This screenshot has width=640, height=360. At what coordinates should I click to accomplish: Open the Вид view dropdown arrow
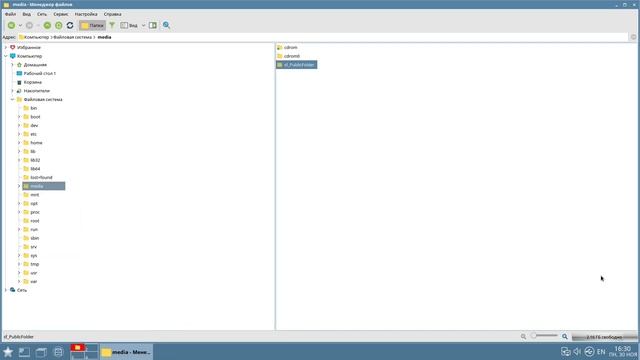click(x=143, y=25)
